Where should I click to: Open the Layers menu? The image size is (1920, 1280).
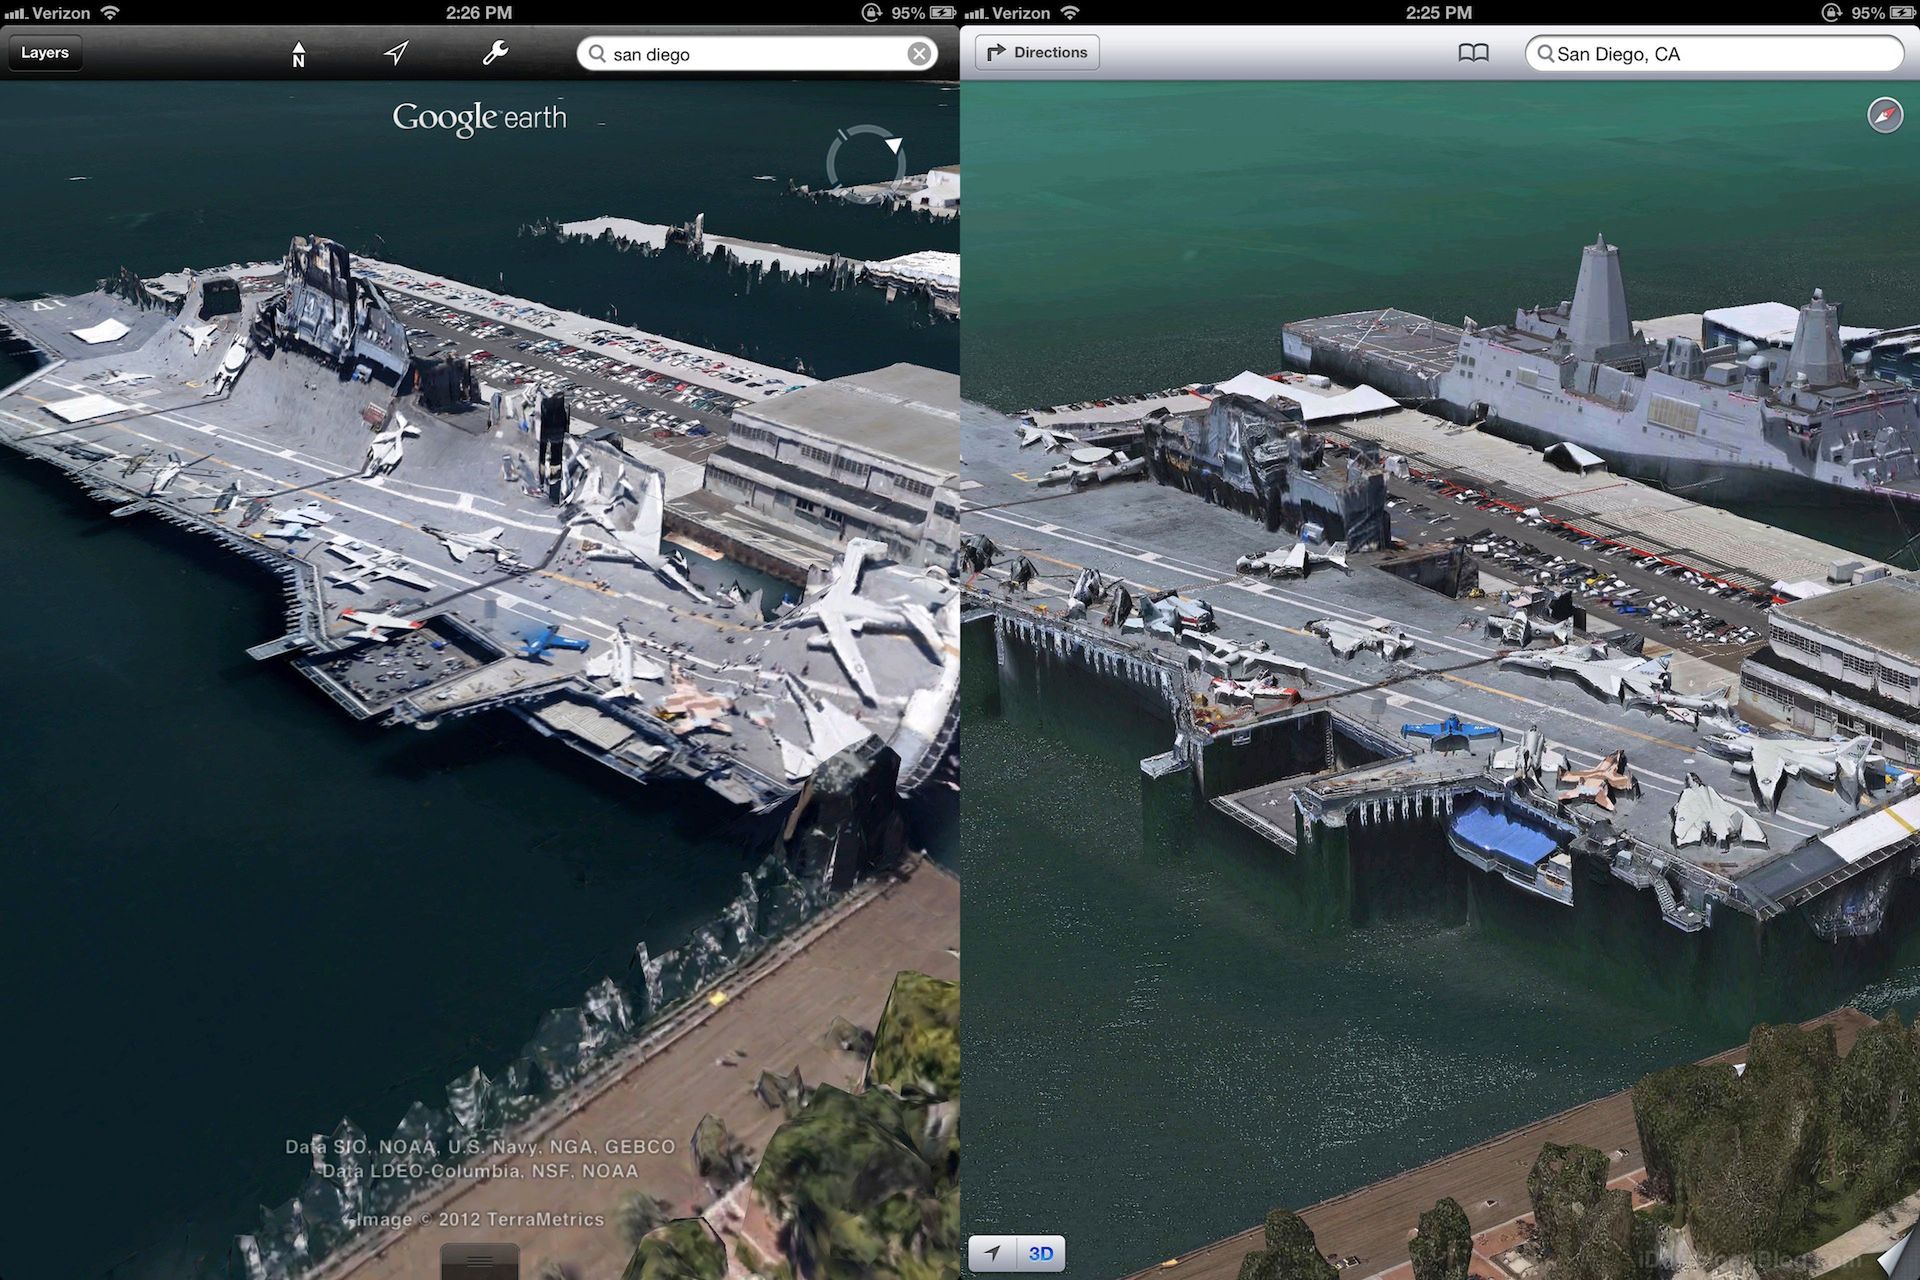(45, 53)
